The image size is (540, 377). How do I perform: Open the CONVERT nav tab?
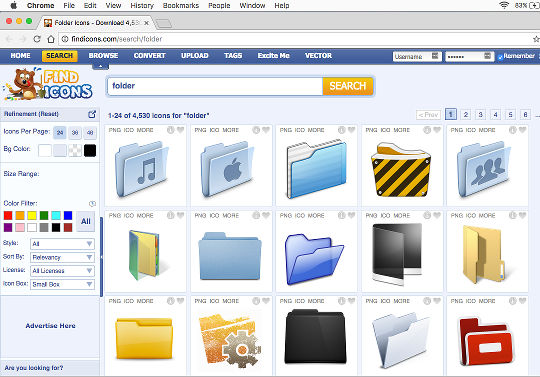tap(149, 55)
